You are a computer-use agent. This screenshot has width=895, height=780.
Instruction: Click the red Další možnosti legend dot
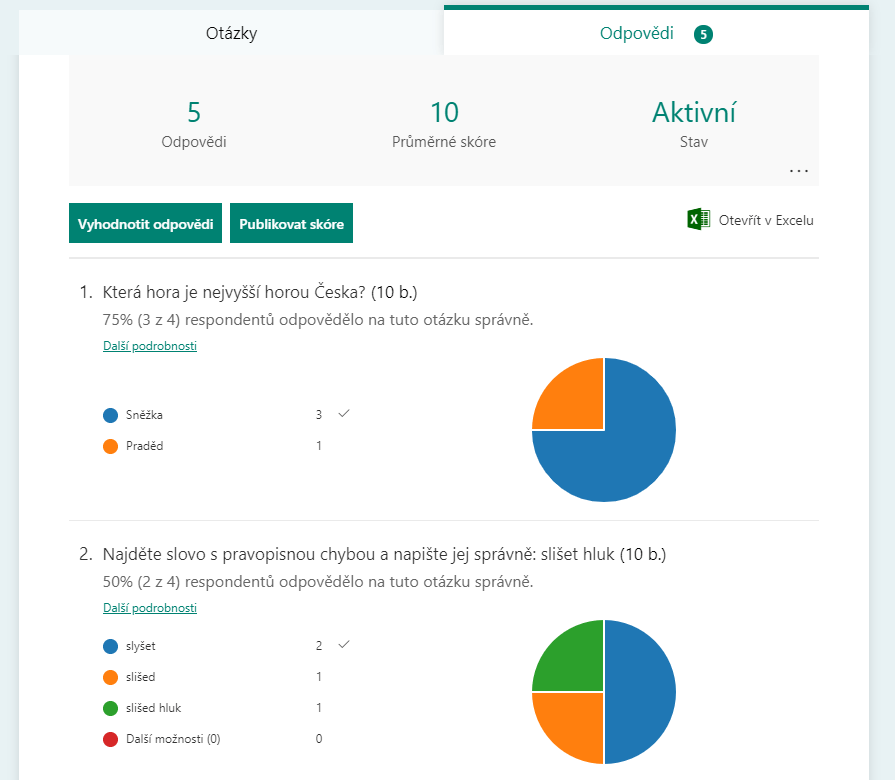[110, 739]
